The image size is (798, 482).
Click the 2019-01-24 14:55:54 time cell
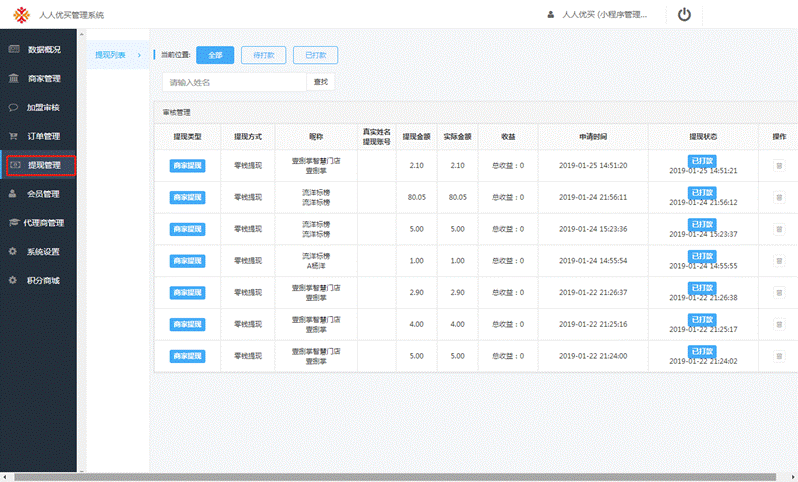pyautogui.click(x=593, y=261)
